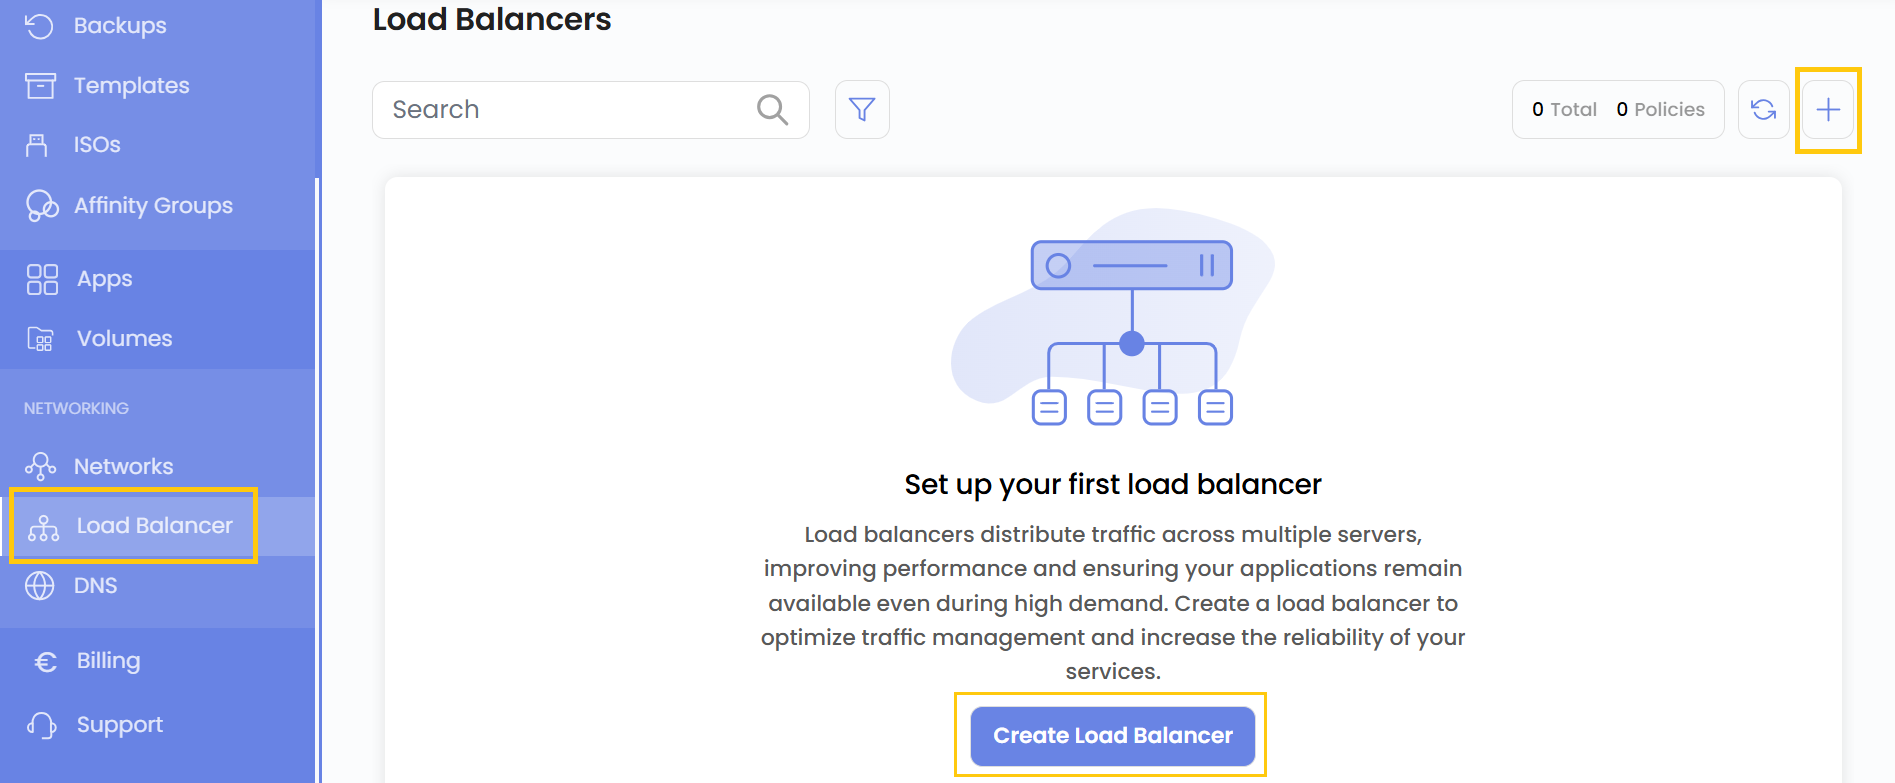The image size is (1895, 783).
Task: Click the DNS globe icon
Action: click(x=40, y=585)
